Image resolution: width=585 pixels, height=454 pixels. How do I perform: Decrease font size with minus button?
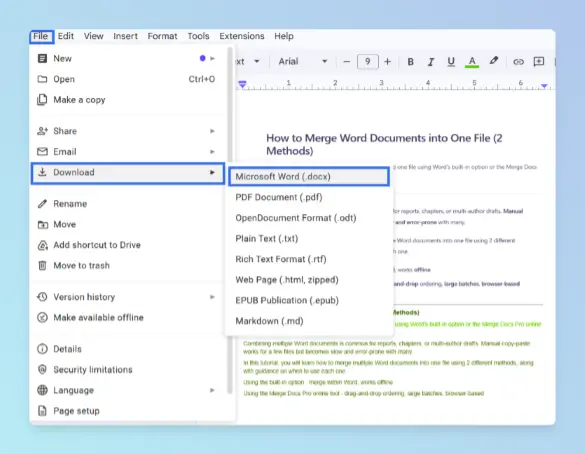coord(347,62)
